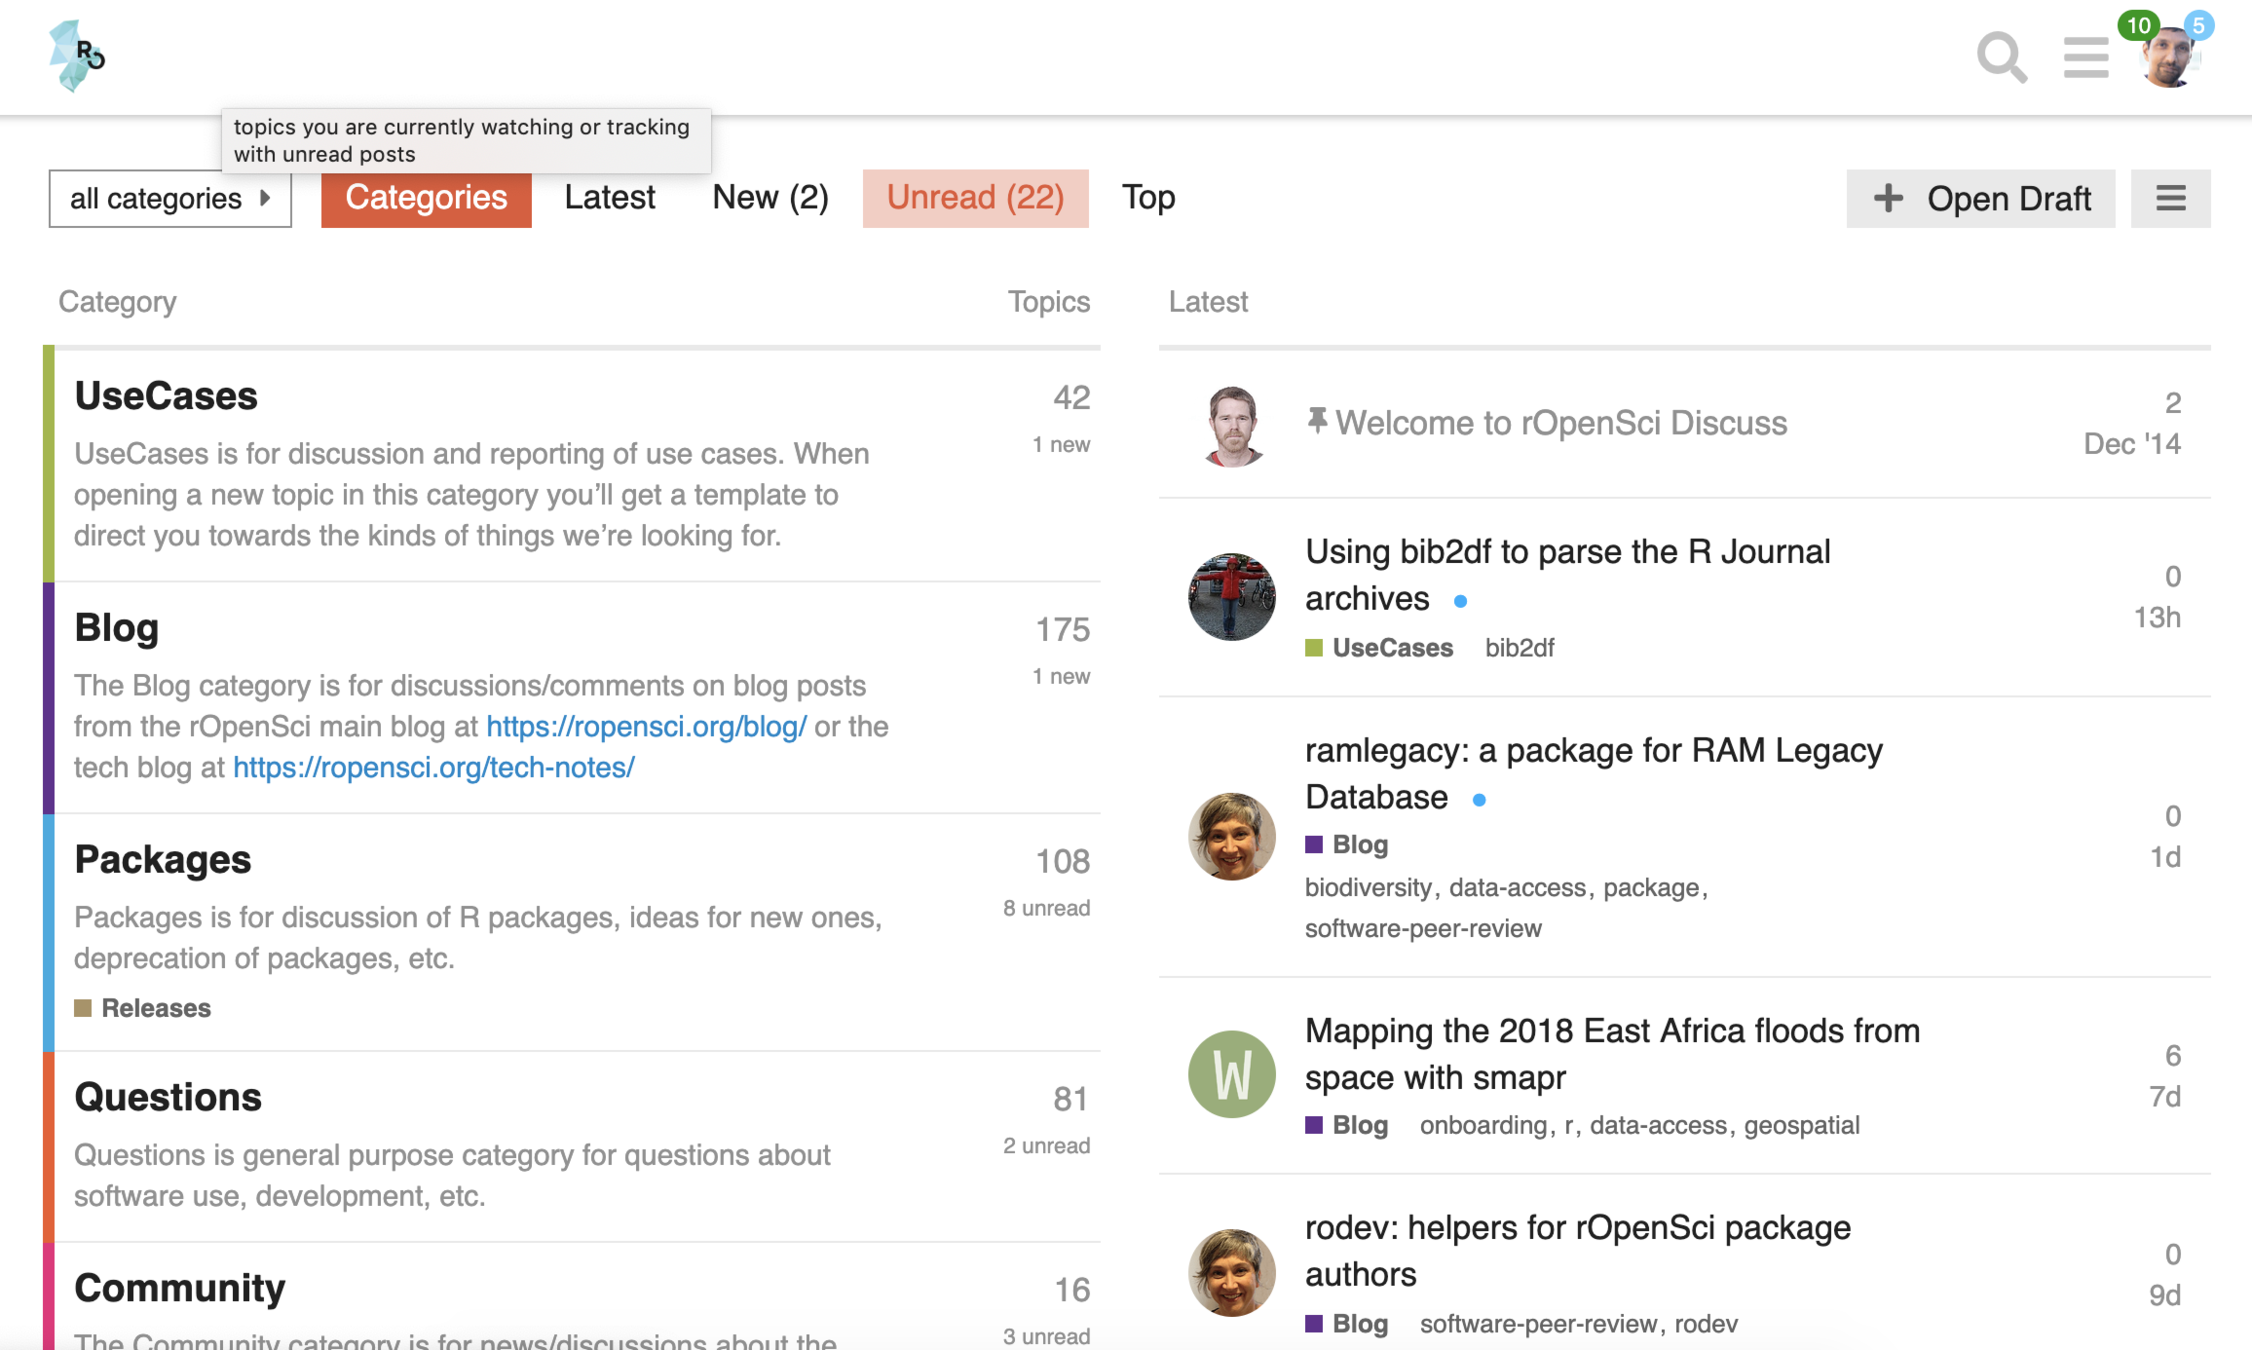Viewport: 2252px width, 1350px height.
Task: Open poster avatar on ramlegacy topic
Action: click(x=1232, y=836)
